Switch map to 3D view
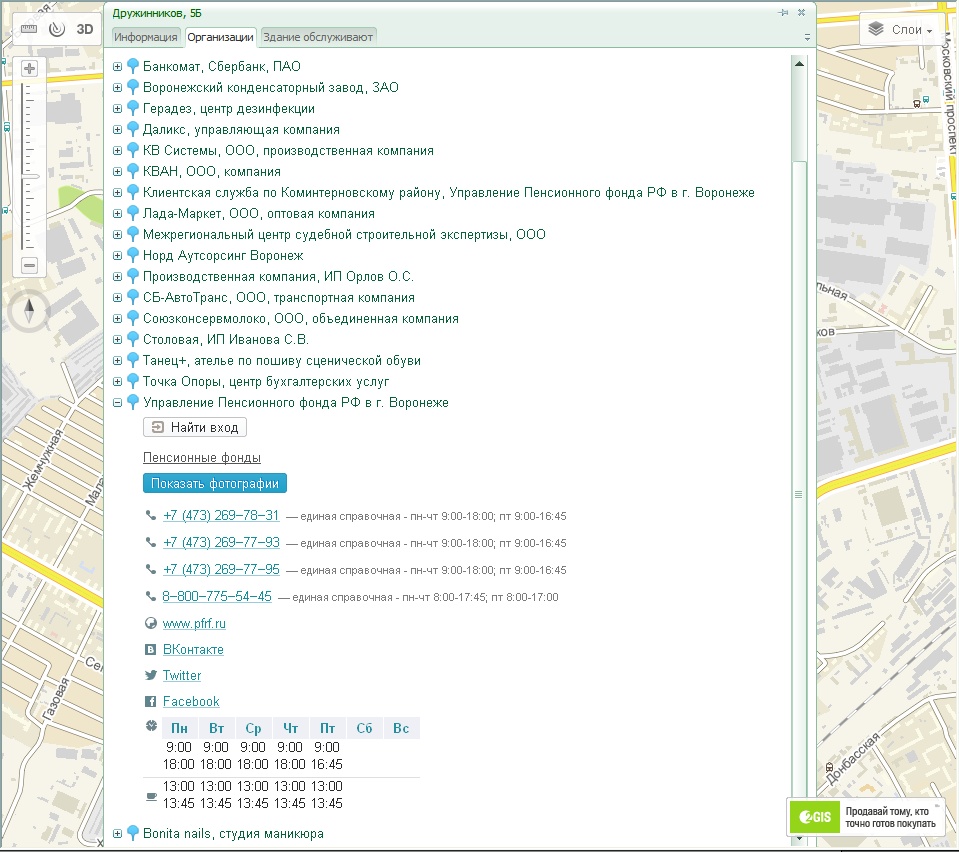Viewport: 959px width, 852px height. point(84,29)
